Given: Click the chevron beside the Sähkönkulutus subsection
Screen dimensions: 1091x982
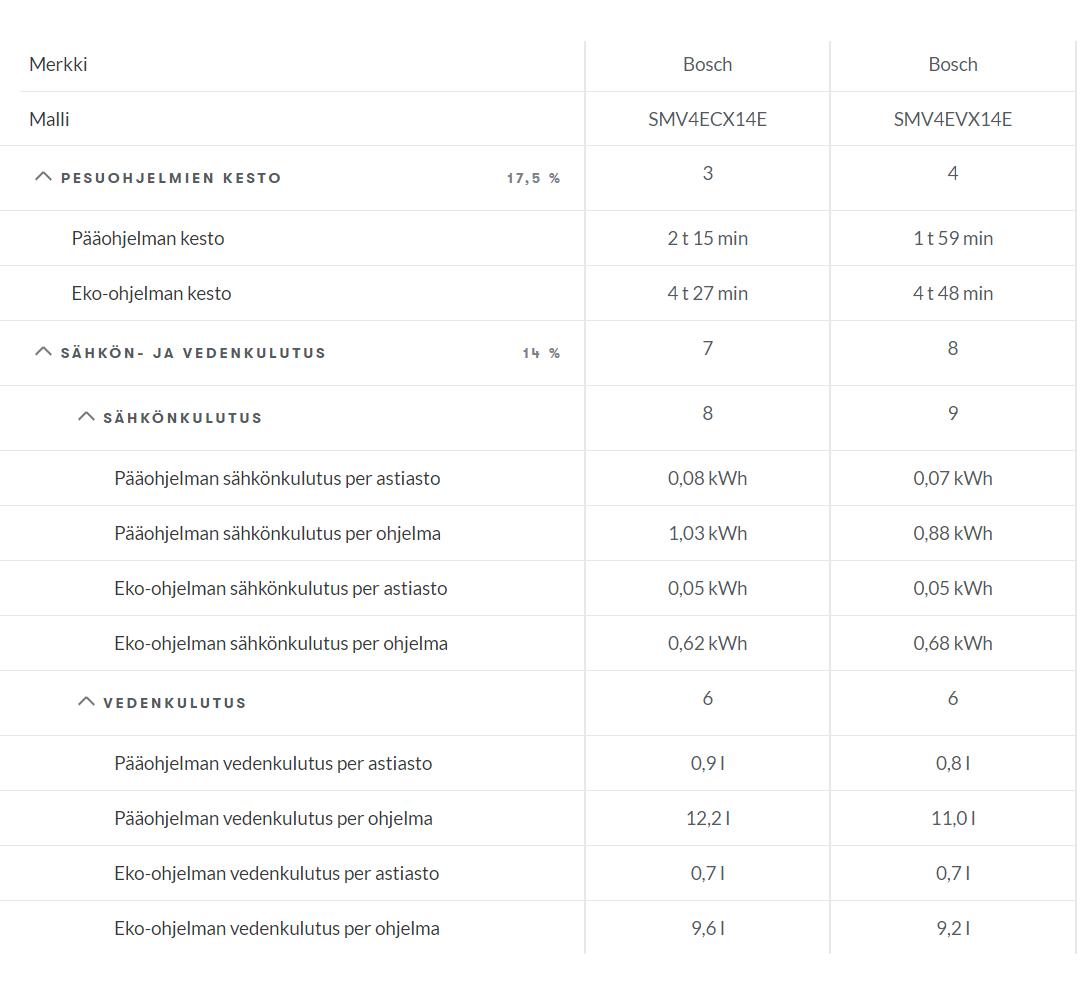Looking at the screenshot, I should [86, 416].
